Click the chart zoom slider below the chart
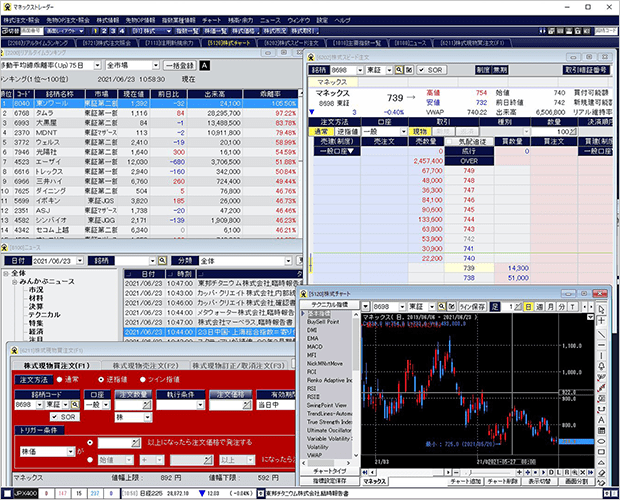The image size is (620, 500). point(488,472)
